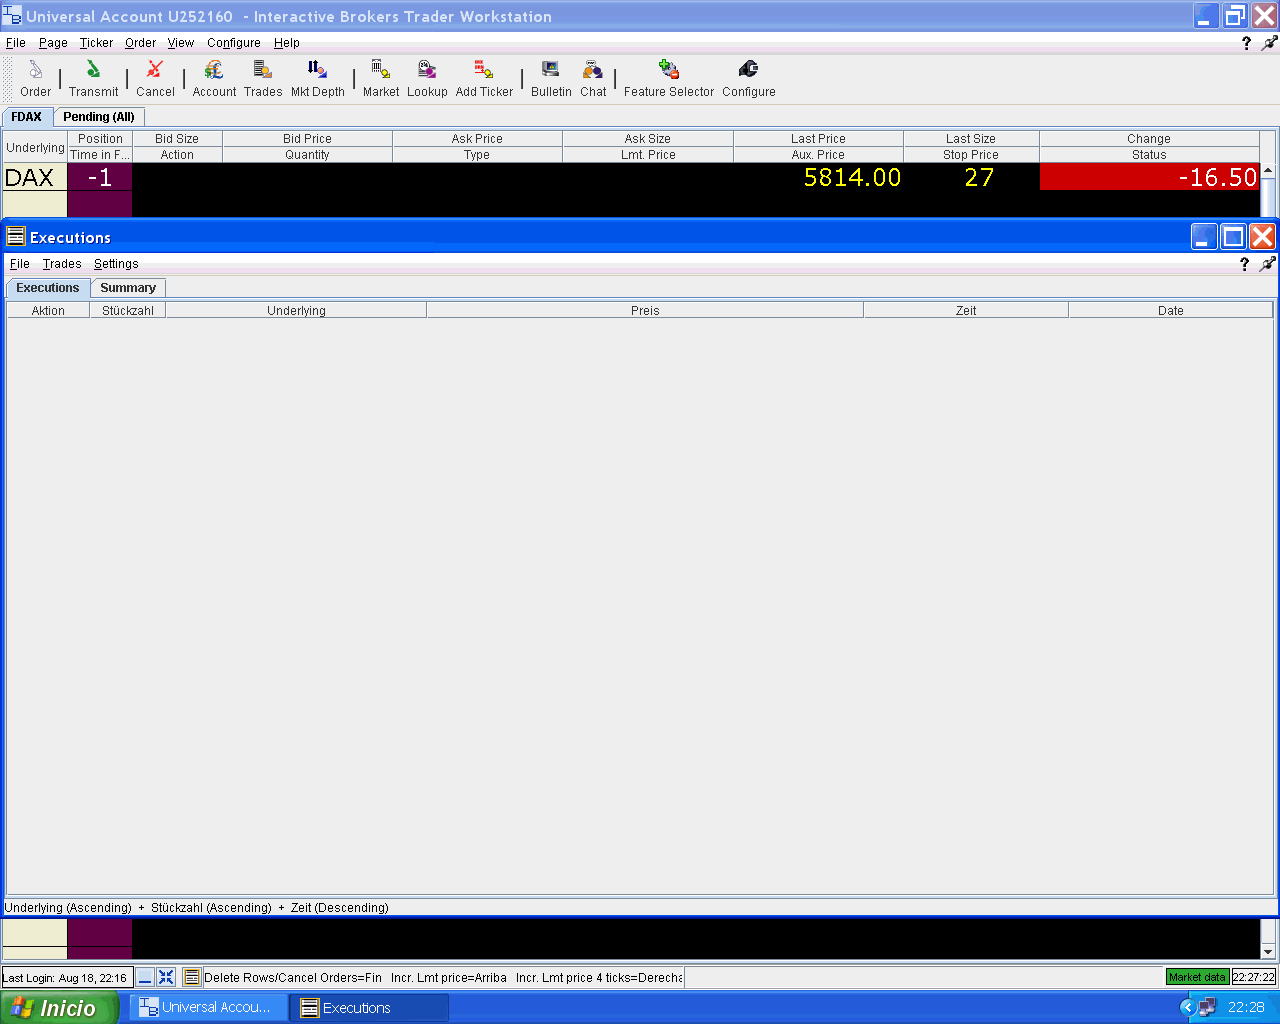Sort by the Zeit column header
The image size is (1280, 1024).
click(966, 311)
